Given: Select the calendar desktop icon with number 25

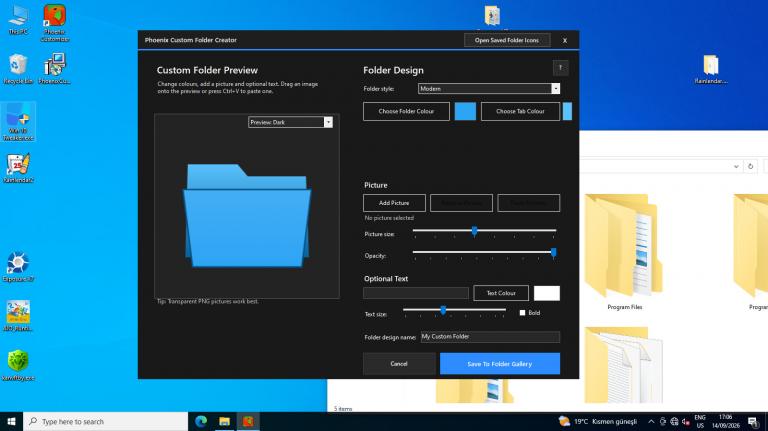Looking at the screenshot, I should (18, 168).
